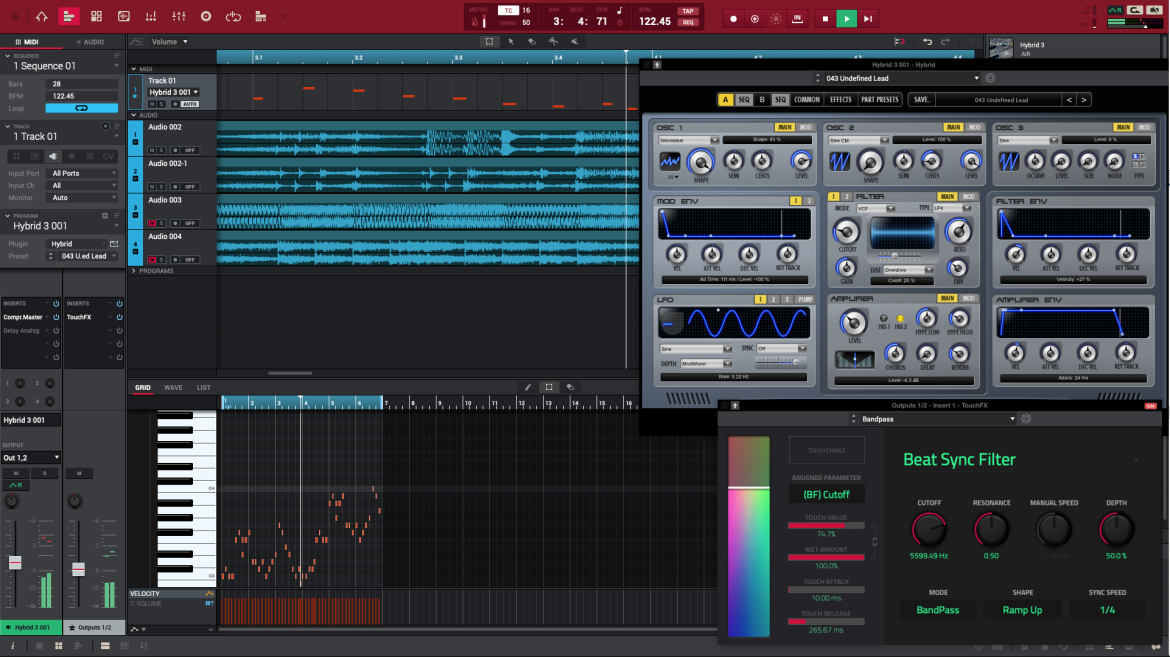Viewport: 1170px width, 657px height.
Task: Click the Overdub button
Action: (754, 19)
